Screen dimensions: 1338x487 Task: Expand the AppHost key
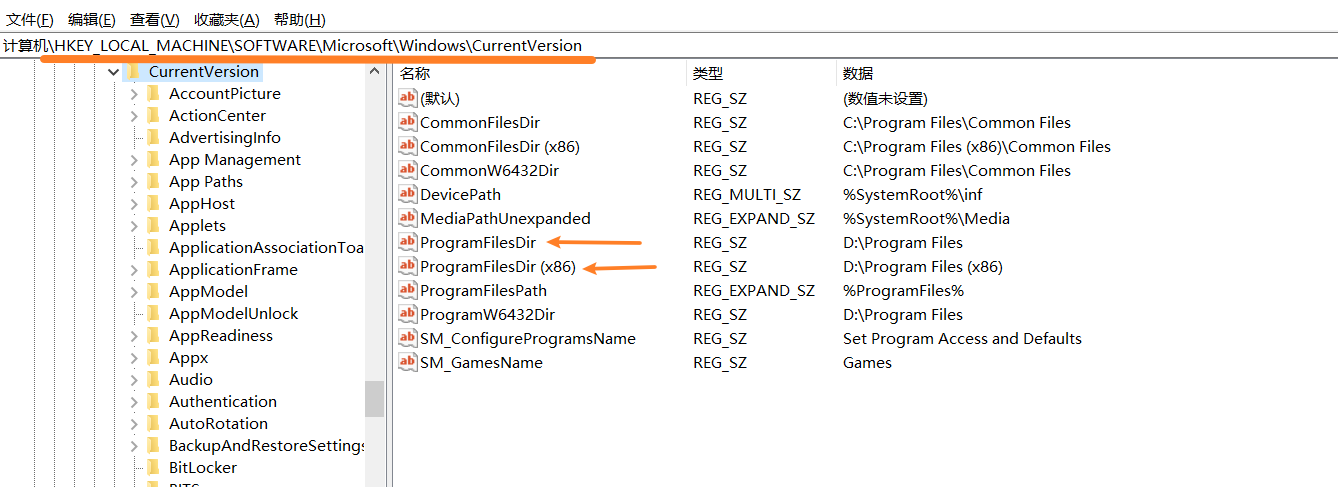133,204
